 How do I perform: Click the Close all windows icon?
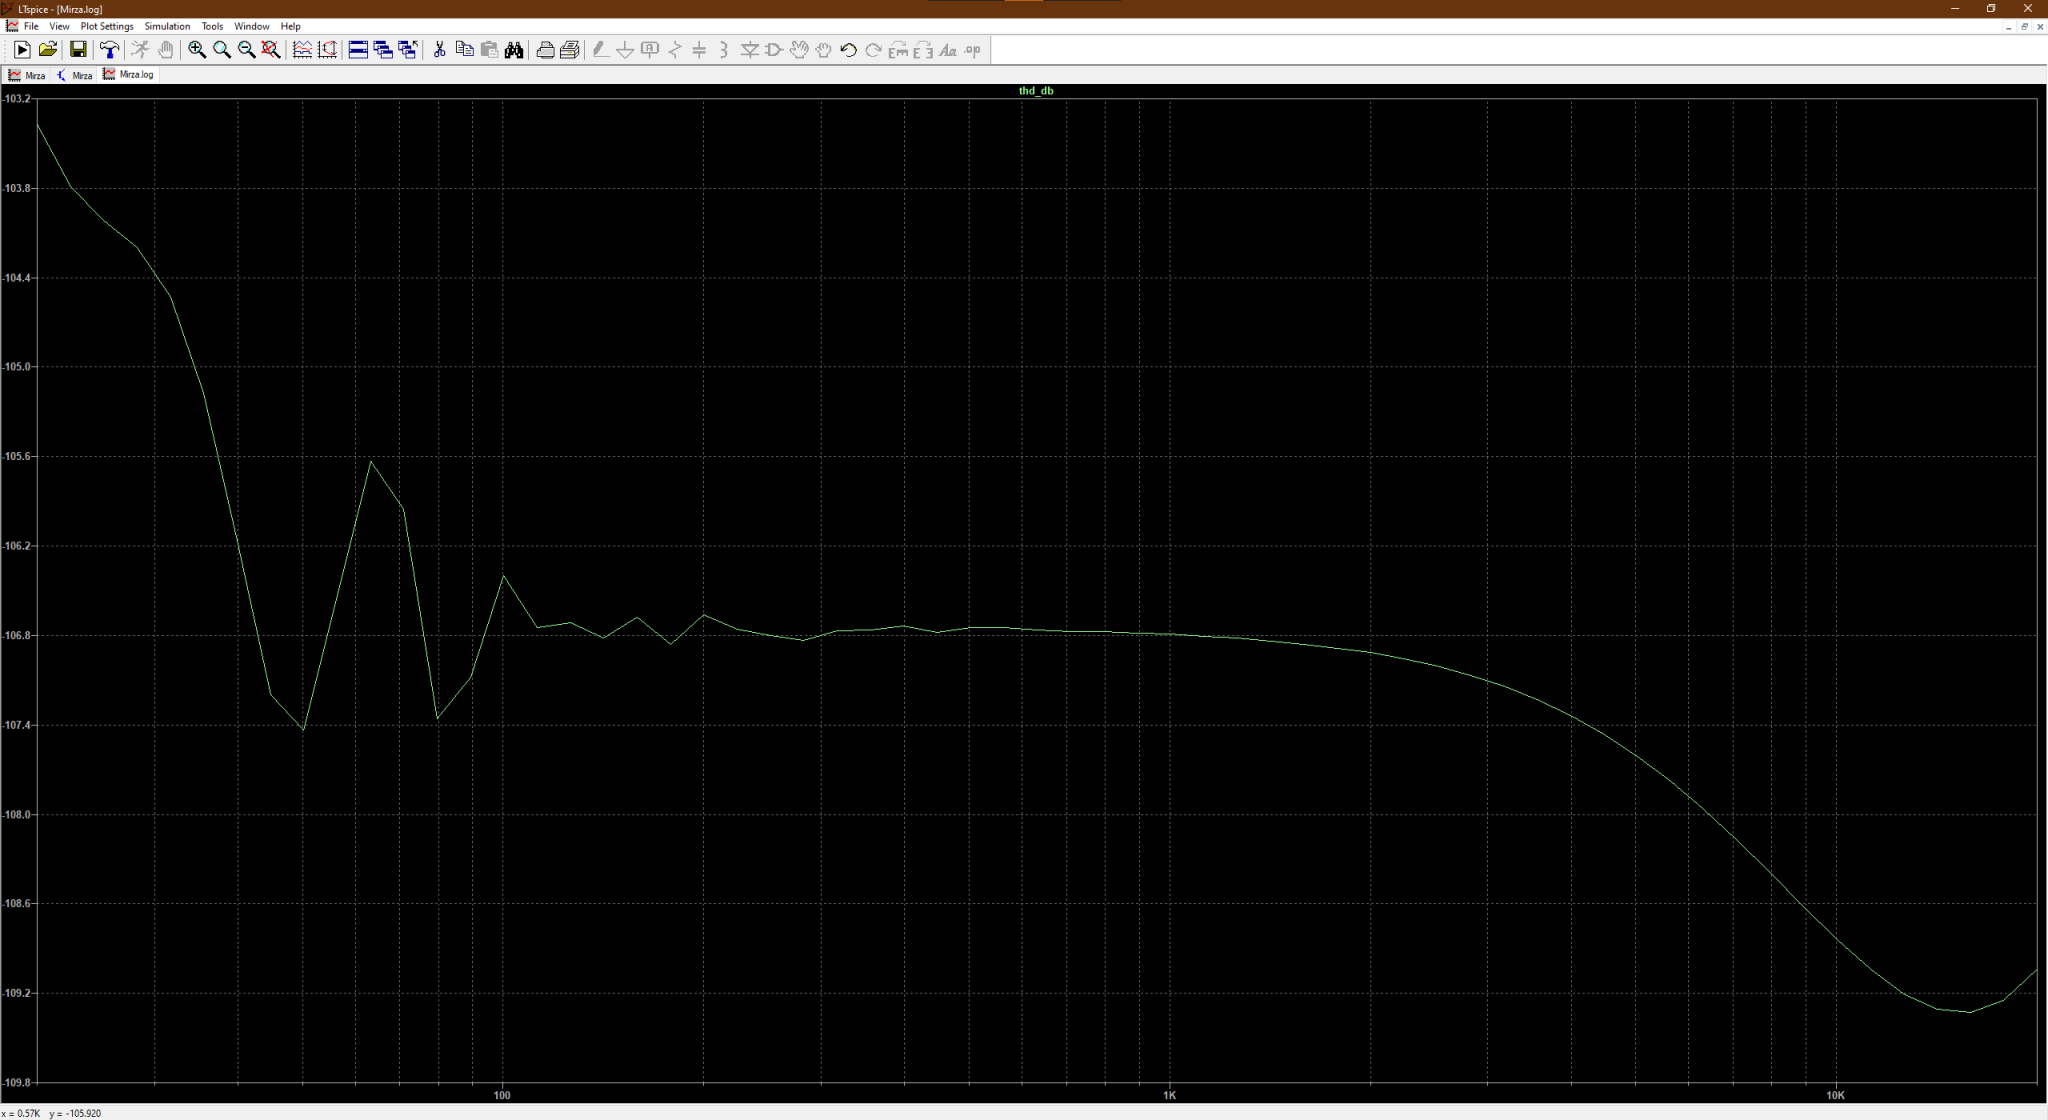(407, 50)
